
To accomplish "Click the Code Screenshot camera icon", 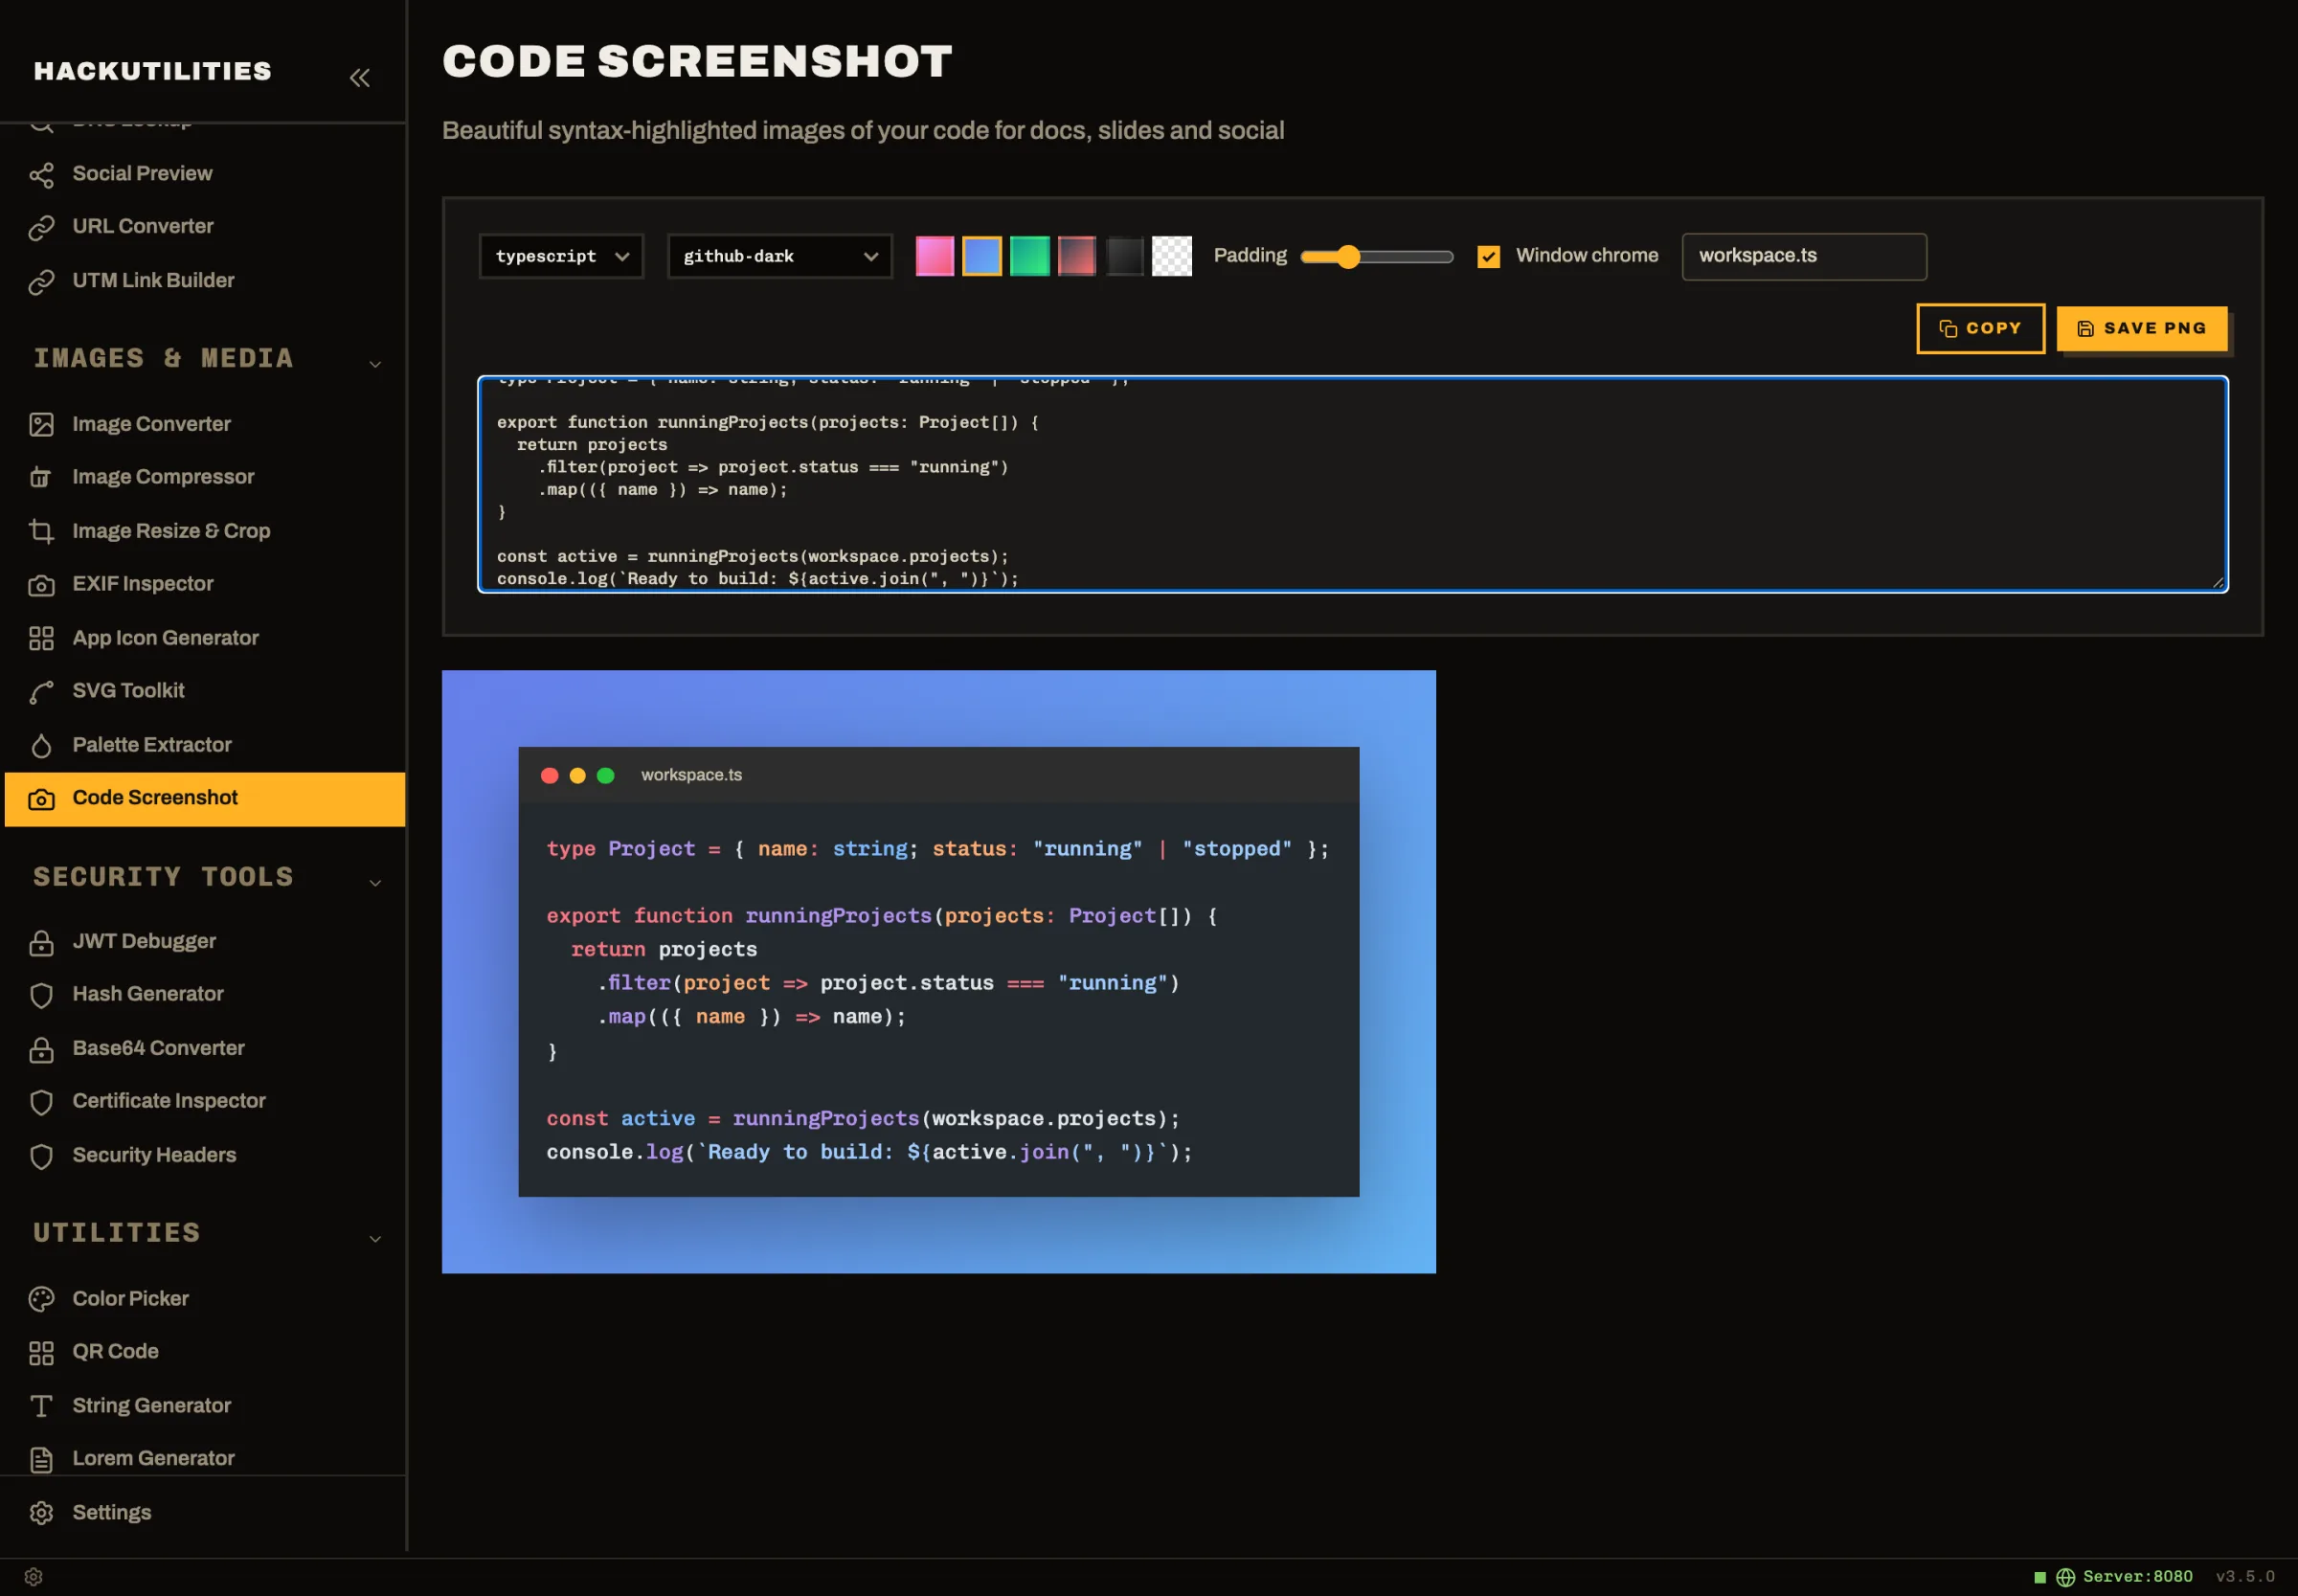I will click(41, 799).
